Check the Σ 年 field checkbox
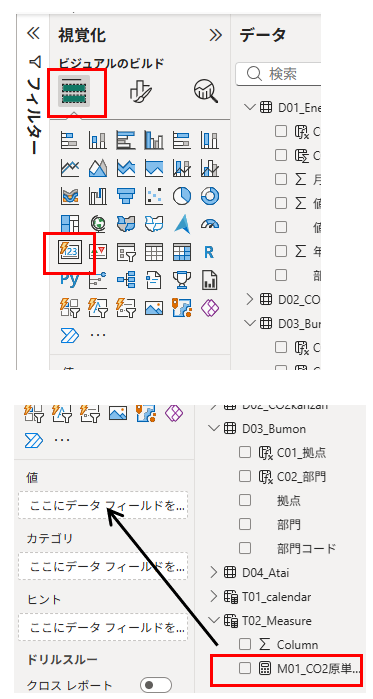Viewport: 373px width, 699px height. [x=281, y=251]
